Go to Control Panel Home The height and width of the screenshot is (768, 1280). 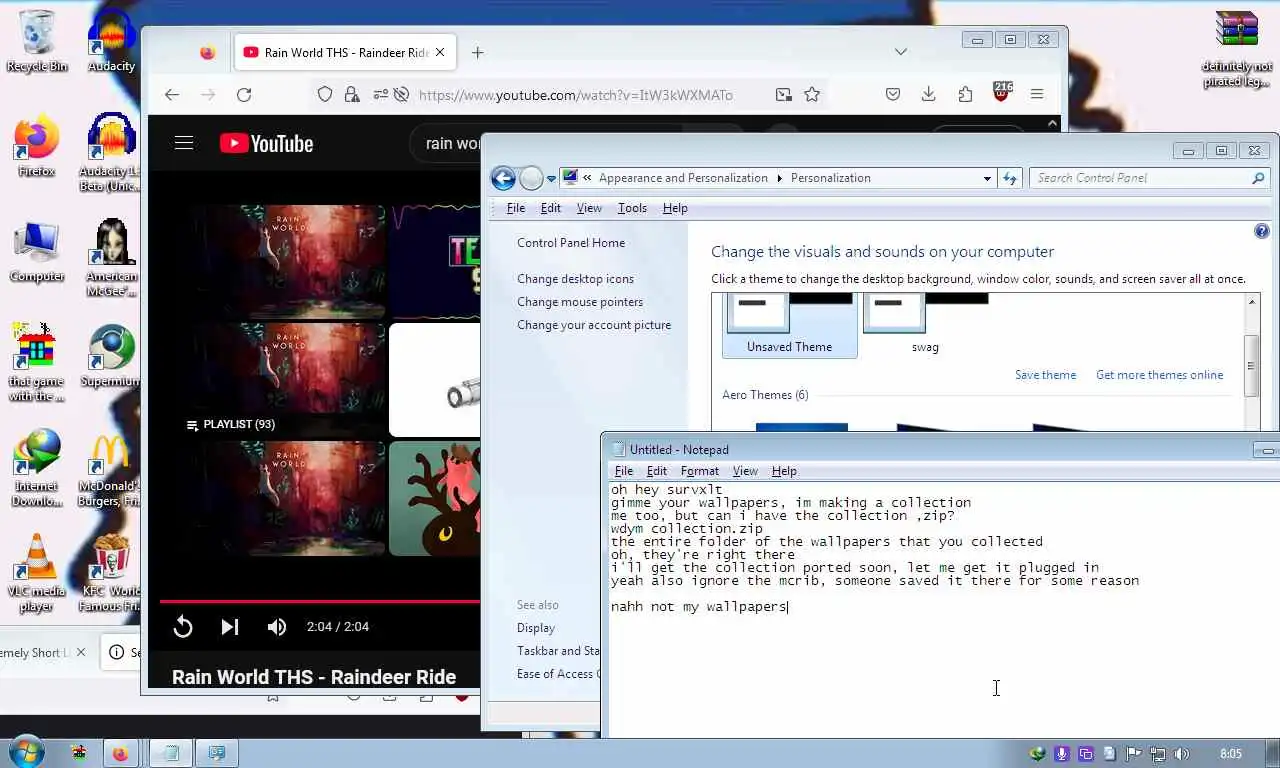coord(571,243)
